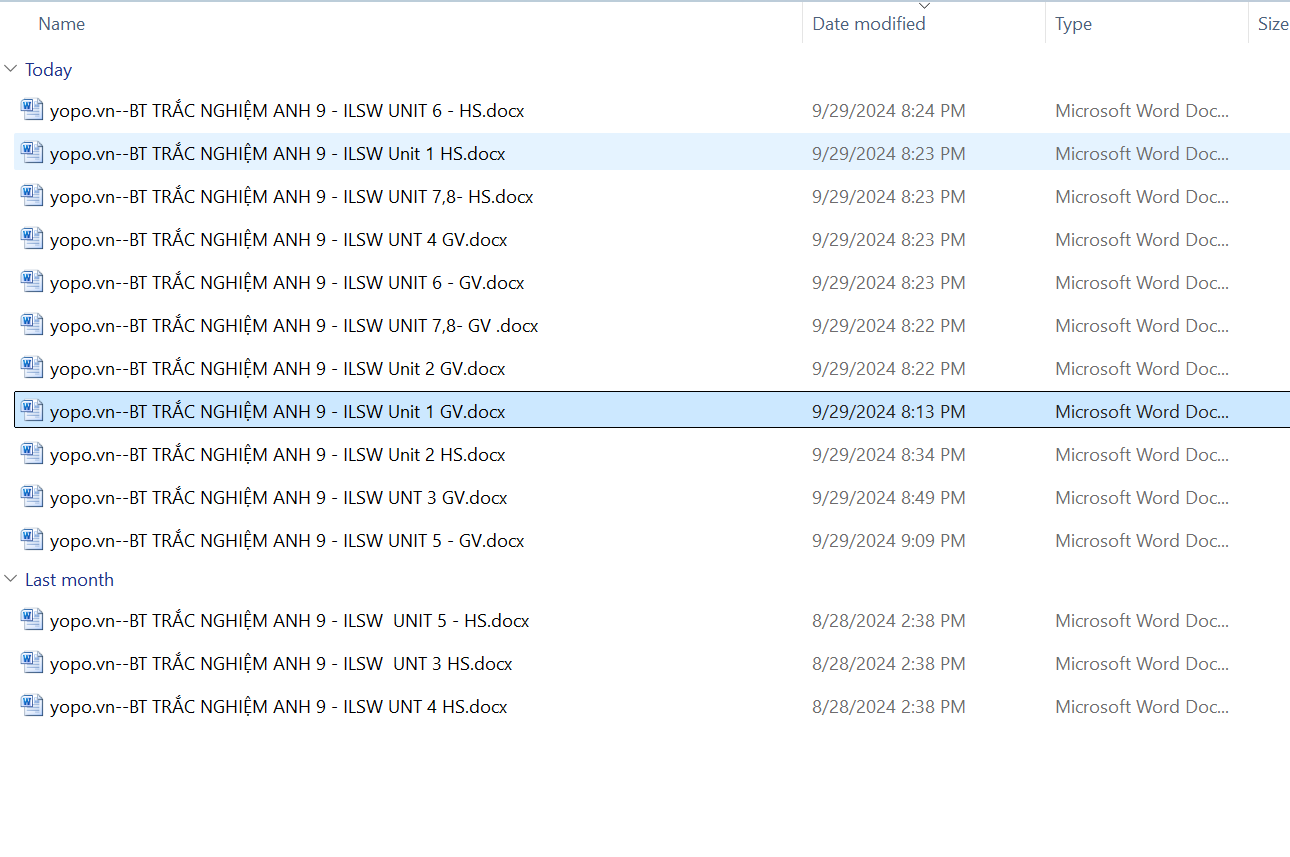Sort files by Type column header
This screenshot has height=857, width=1290.
pyautogui.click(x=1073, y=24)
